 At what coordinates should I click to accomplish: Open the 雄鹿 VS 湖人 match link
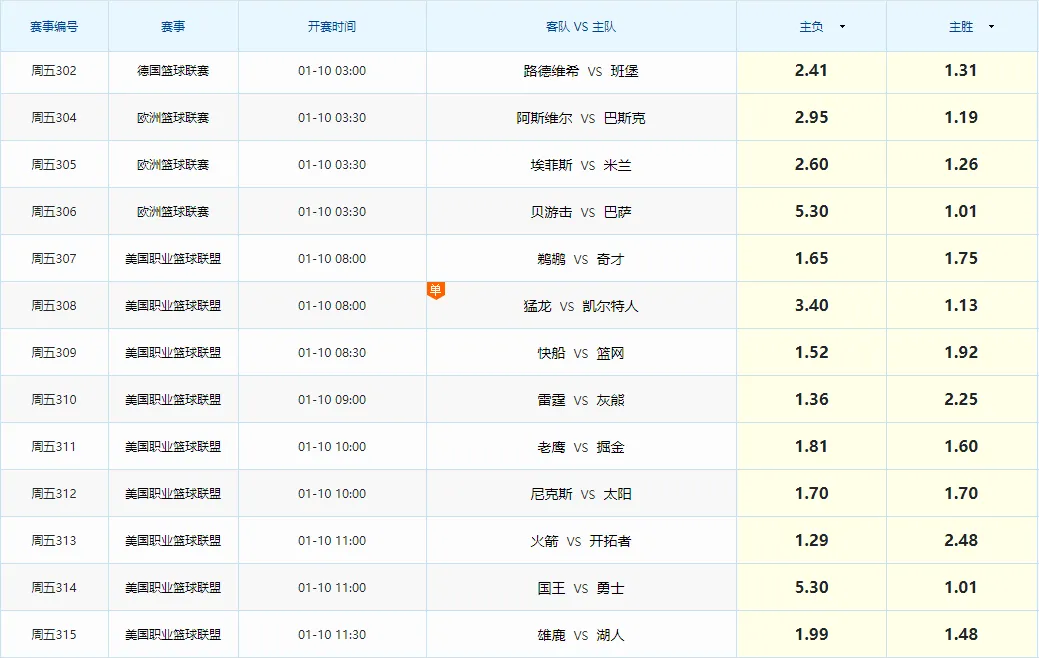pos(581,635)
